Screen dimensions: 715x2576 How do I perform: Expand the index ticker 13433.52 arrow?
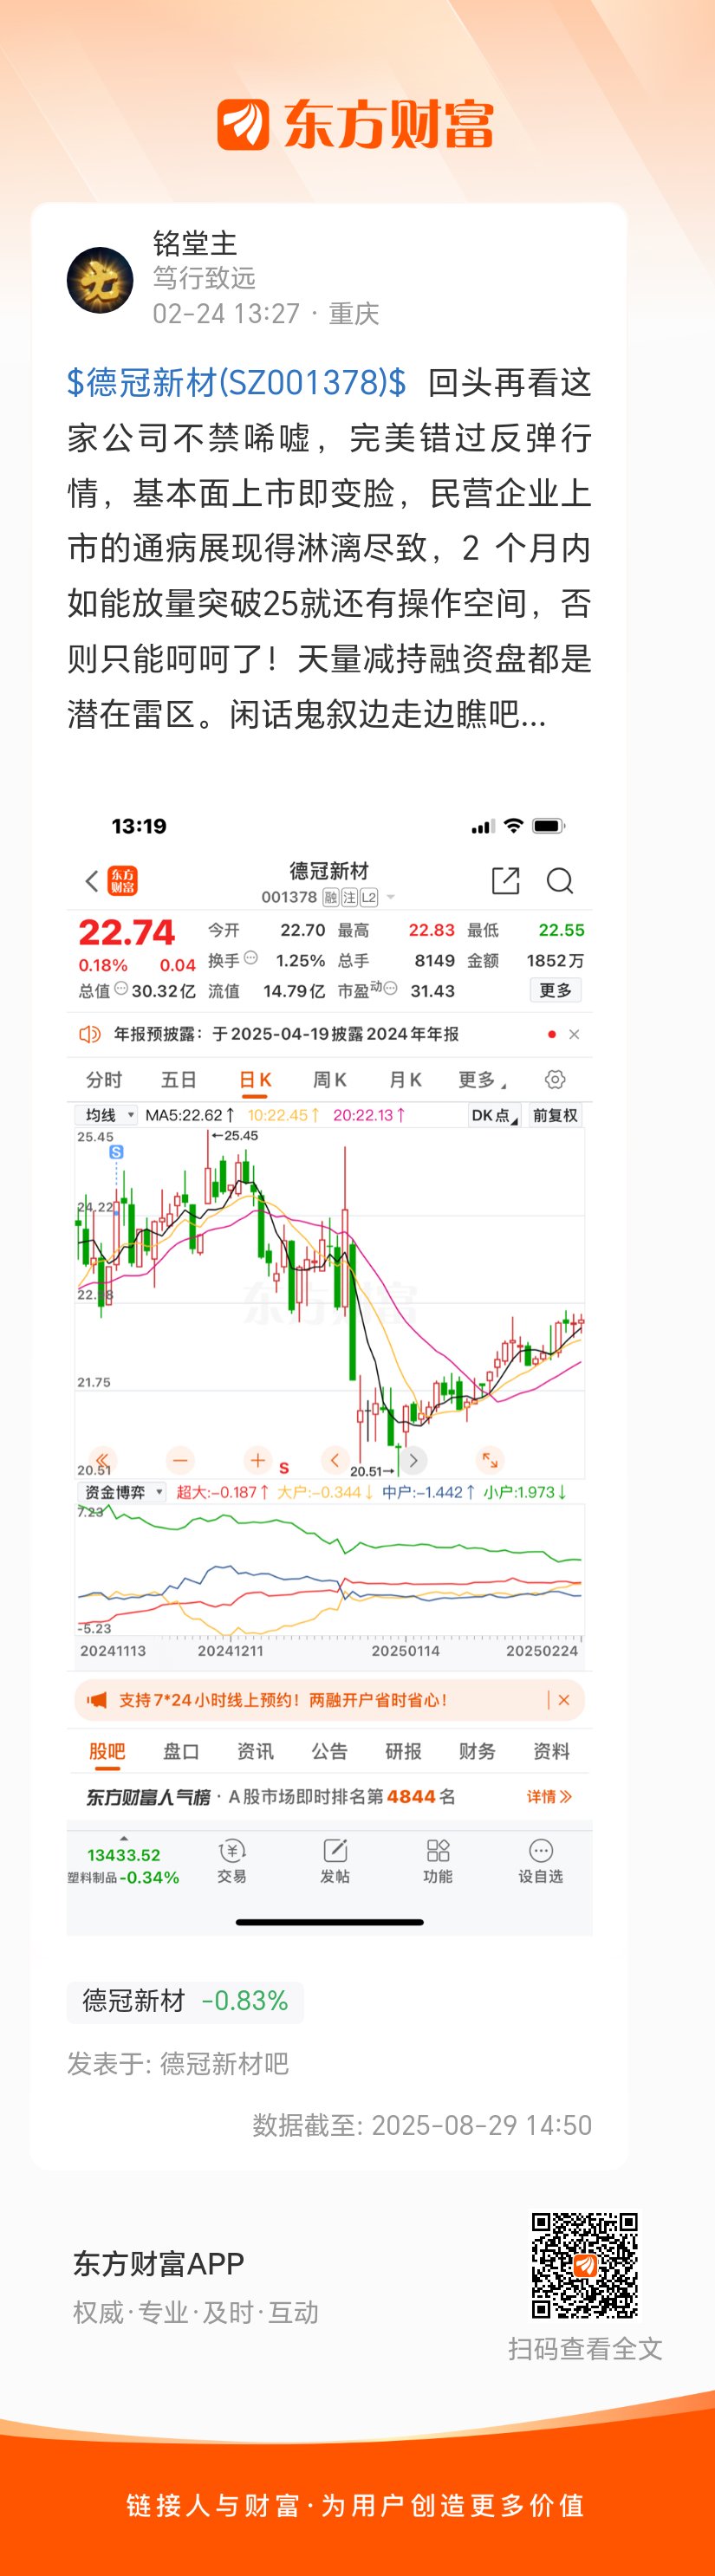click(124, 1838)
